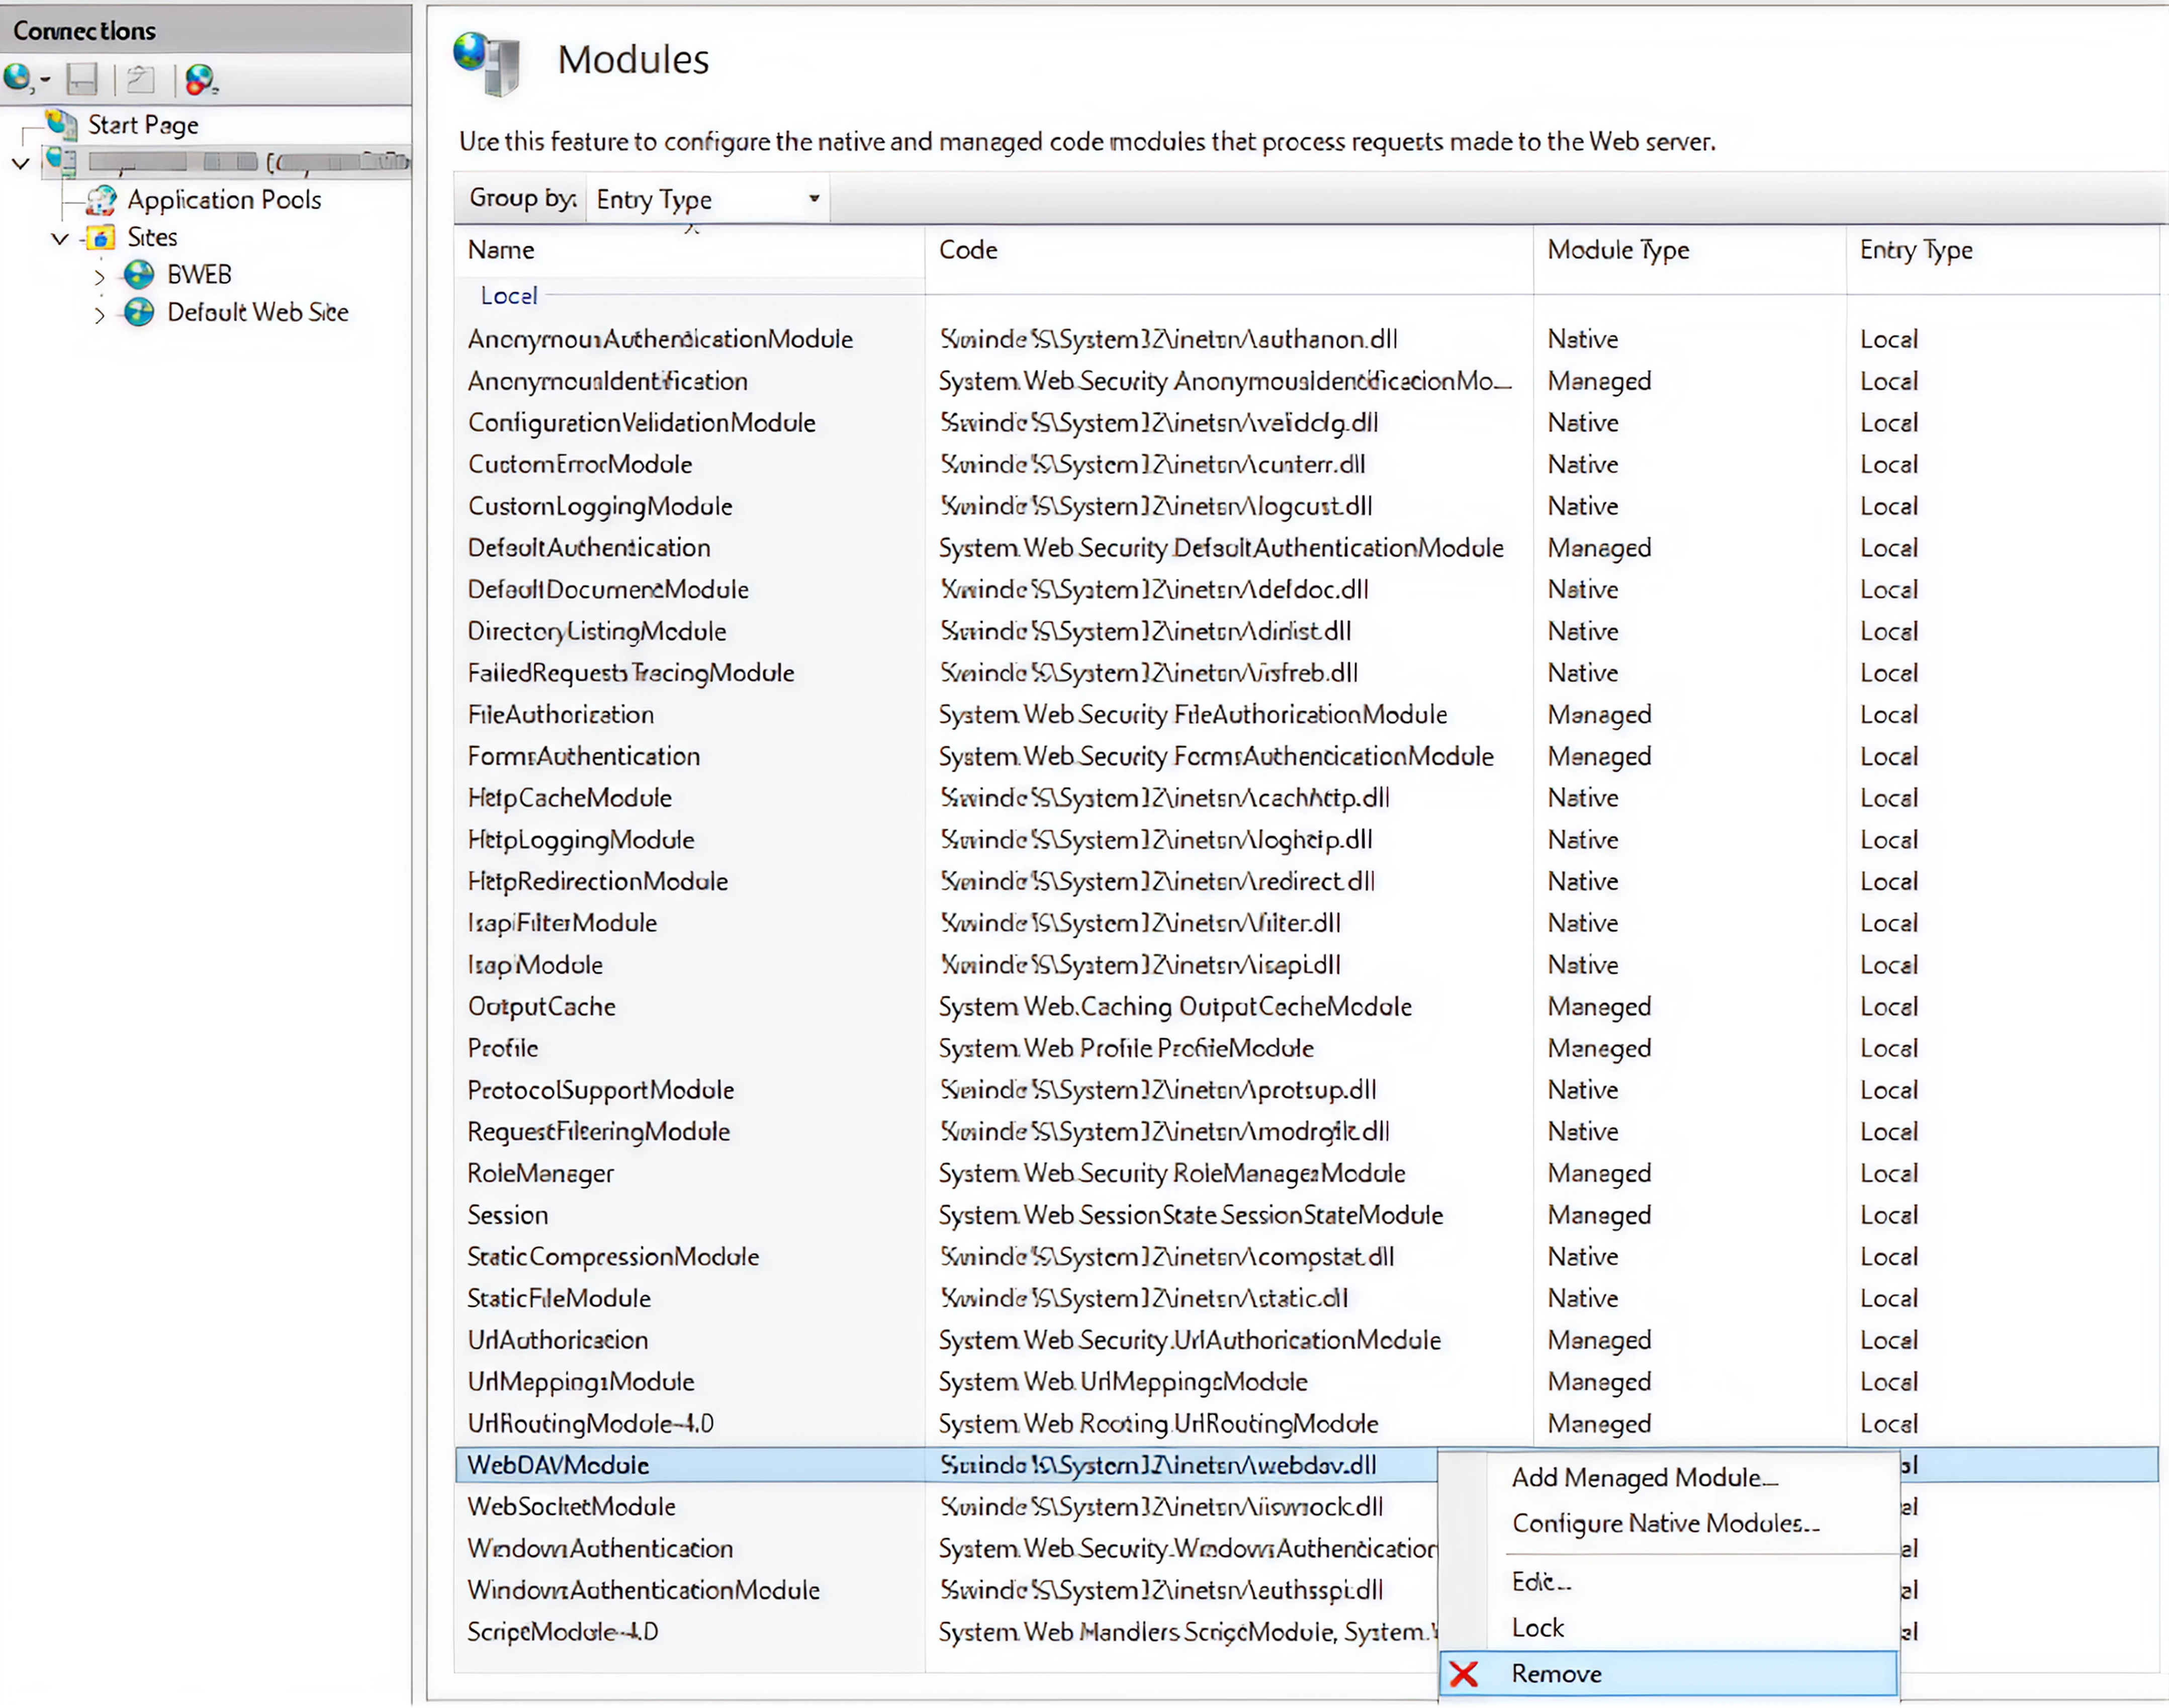Select HttpRedirectionModule row
Image resolution: width=2169 pixels, height=1708 pixels.
[x=1306, y=882]
